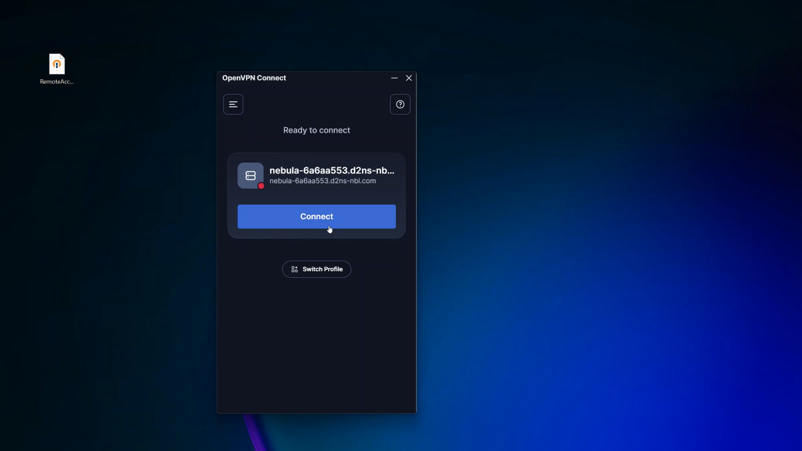
Task: Close the OpenVPN Connect window
Action: (409, 78)
